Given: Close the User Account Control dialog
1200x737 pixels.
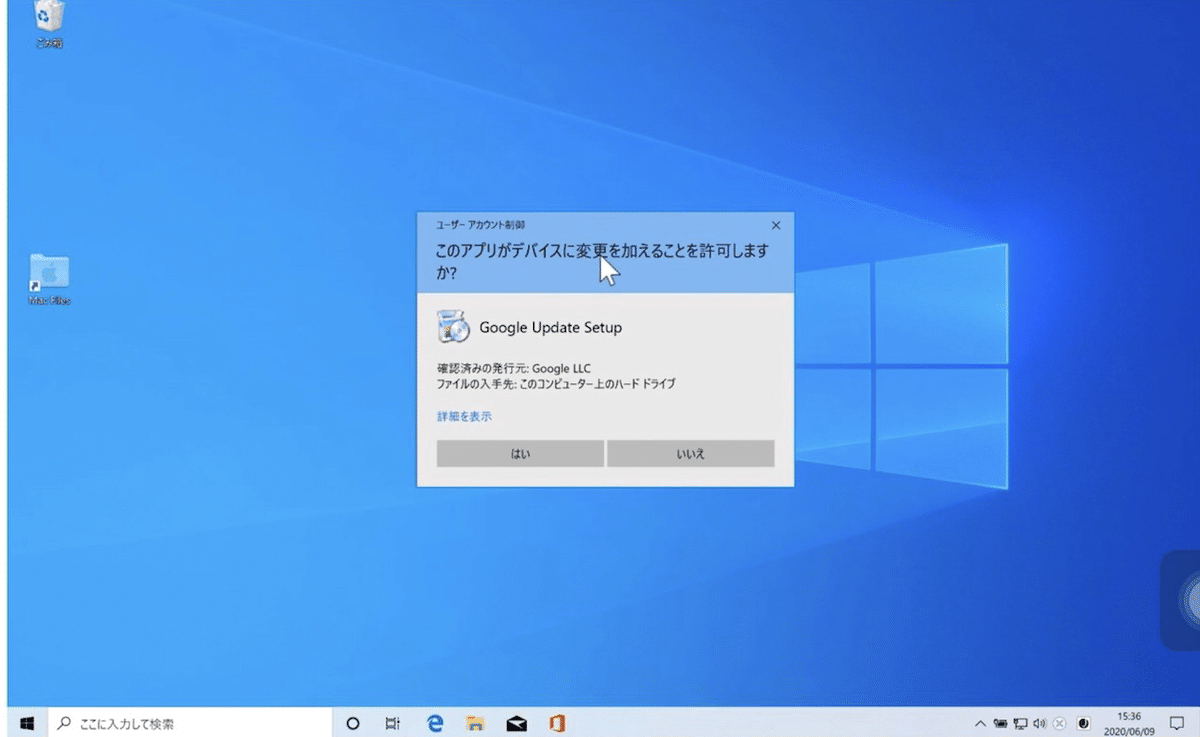Looking at the screenshot, I should [776, 226].
